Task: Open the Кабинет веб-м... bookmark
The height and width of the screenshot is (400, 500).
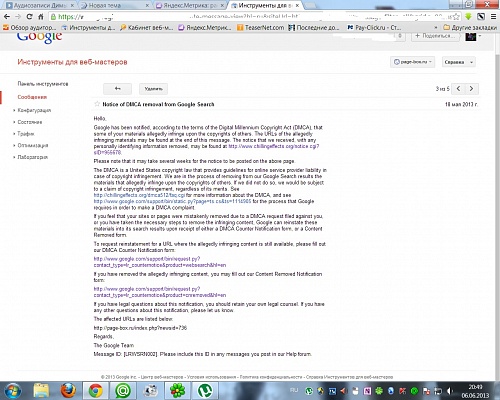Action: 147,28
